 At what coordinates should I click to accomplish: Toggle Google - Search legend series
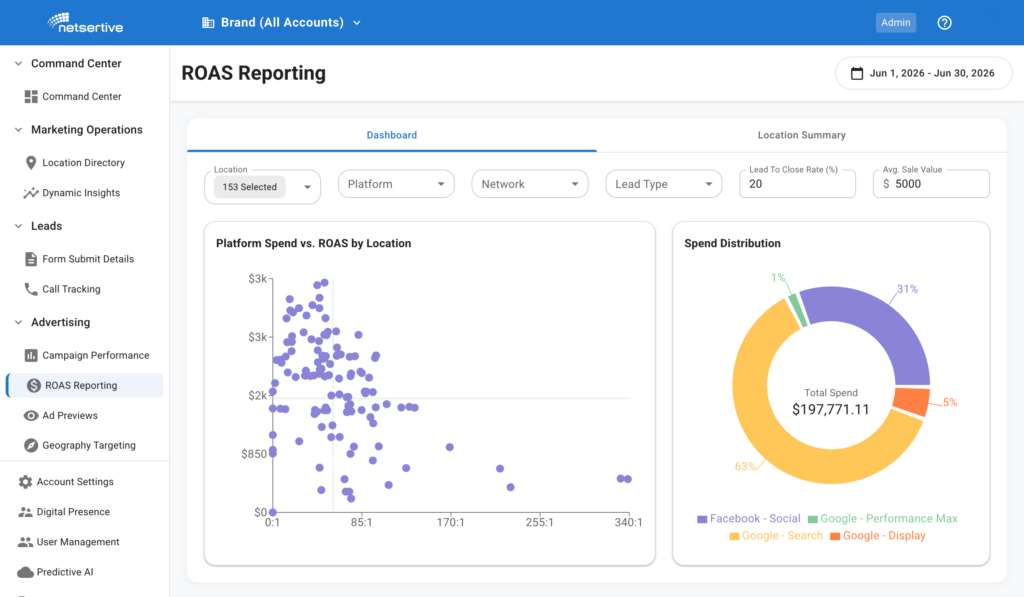776,536
